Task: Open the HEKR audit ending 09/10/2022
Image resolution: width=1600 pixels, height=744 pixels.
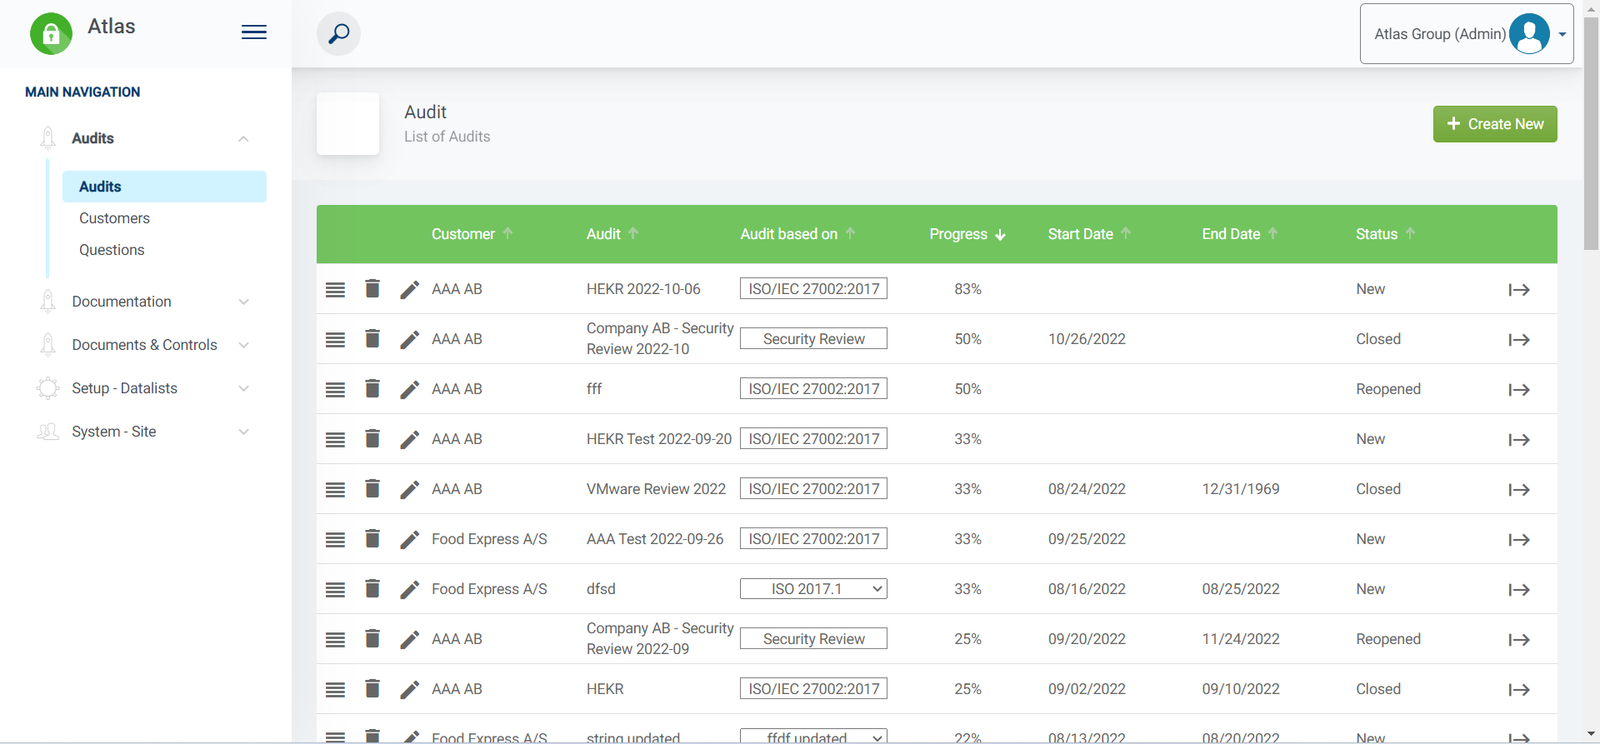Action: click(1519, 690)
